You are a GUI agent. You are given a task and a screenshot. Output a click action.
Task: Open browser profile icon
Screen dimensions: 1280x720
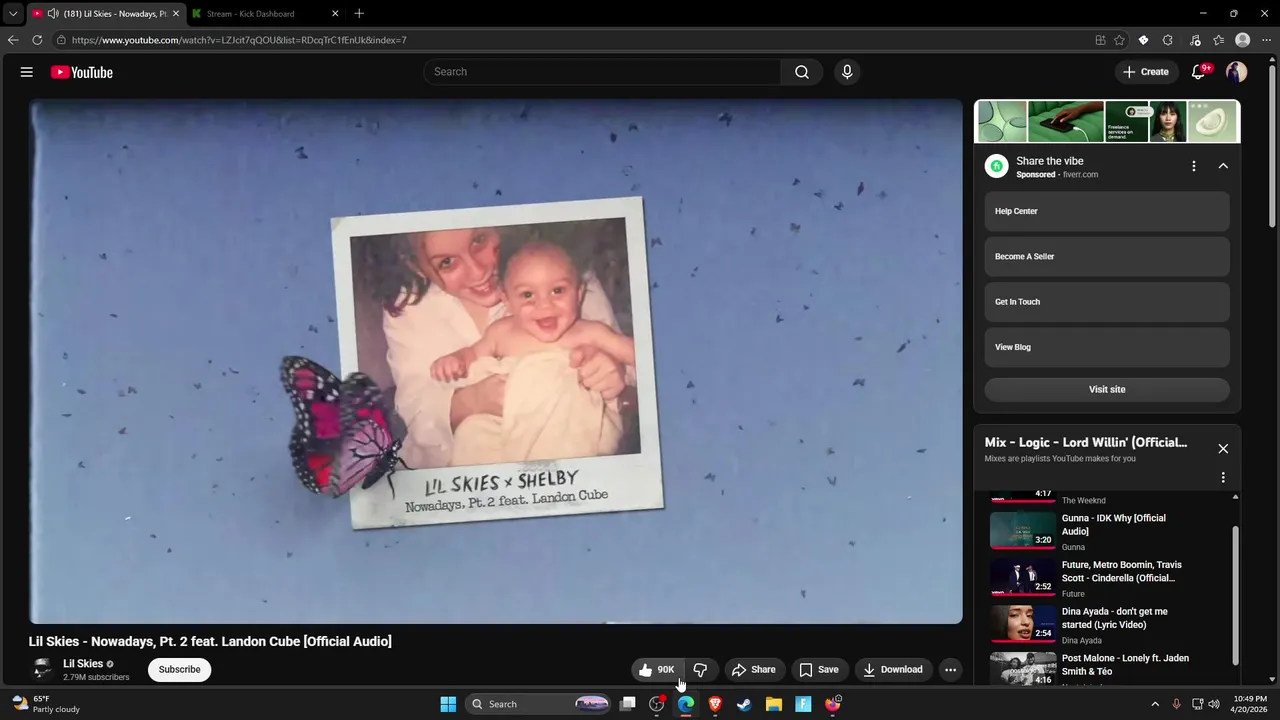pyautogui.click(x=1243, y=40)
